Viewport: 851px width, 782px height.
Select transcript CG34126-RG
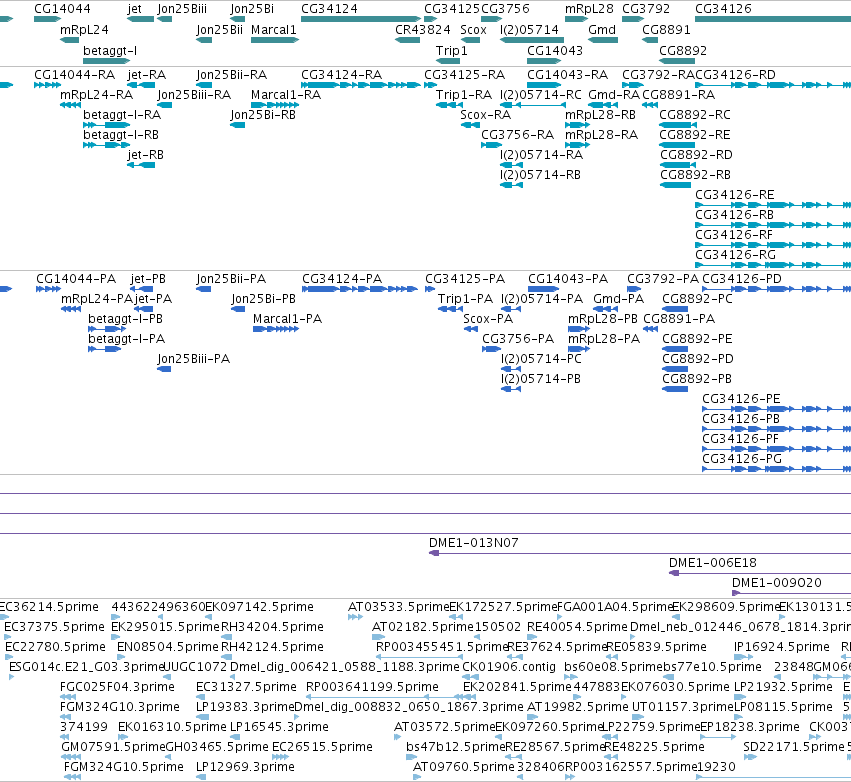(x=735, y=255)
